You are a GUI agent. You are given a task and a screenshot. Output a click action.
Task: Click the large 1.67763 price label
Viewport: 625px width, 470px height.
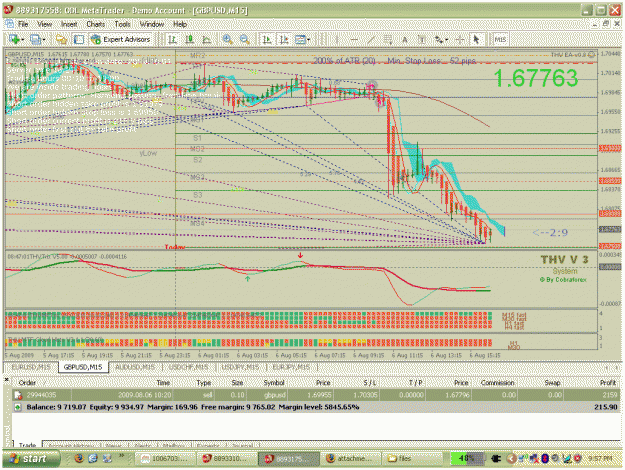tap(536, 78)
